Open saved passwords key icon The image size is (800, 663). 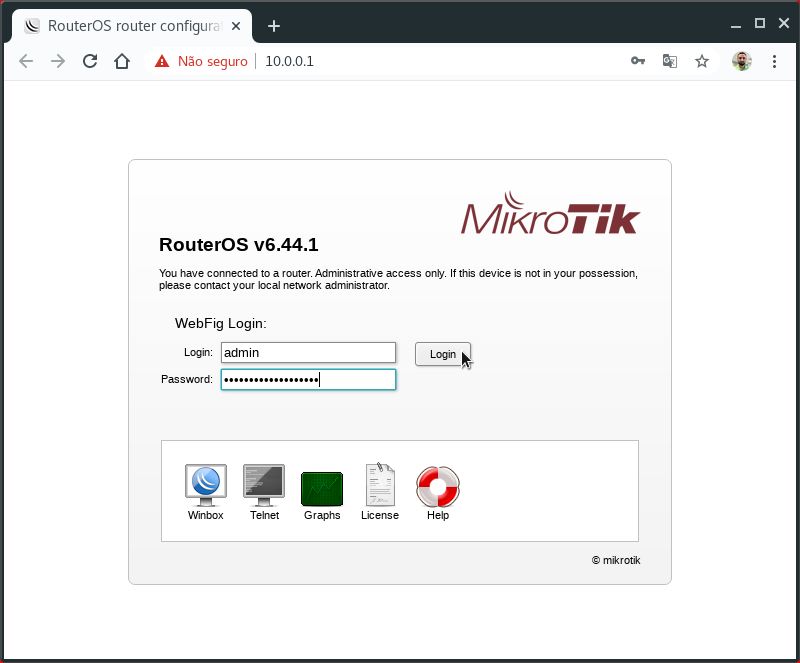coord(638,61)
